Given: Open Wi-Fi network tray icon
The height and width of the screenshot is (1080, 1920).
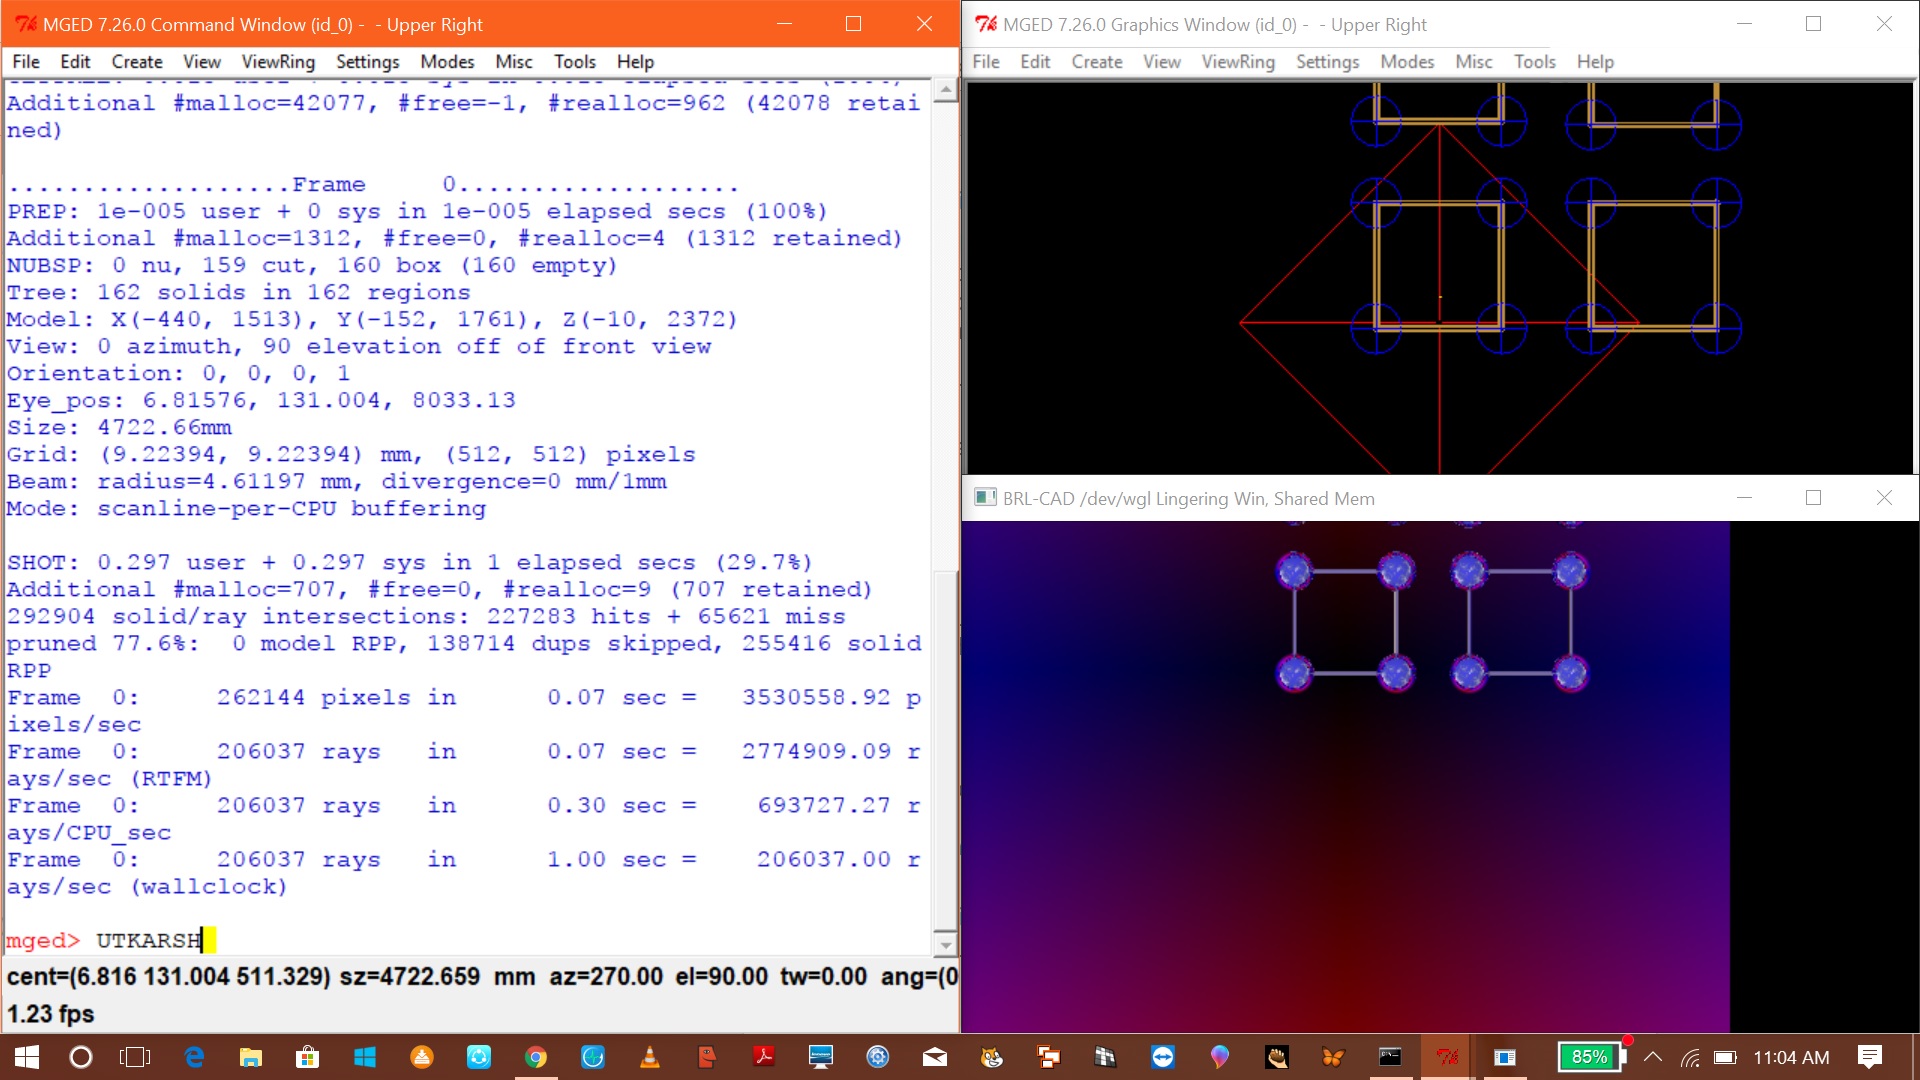Looking at the screenshot, I should tap(1690, 1057).
